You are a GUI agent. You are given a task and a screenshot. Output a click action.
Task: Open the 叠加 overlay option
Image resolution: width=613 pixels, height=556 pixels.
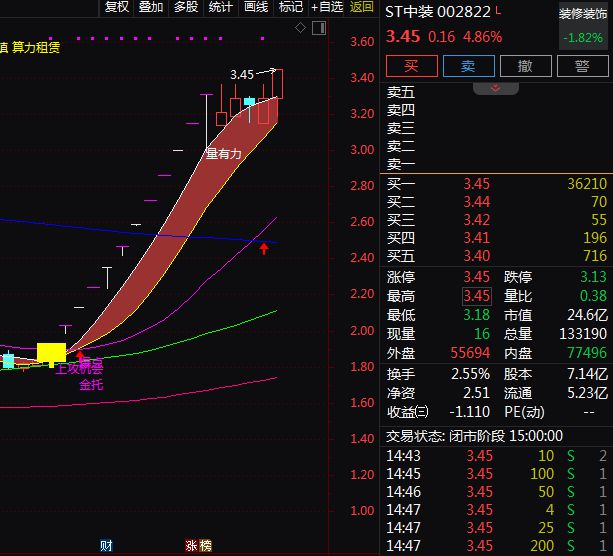151,7
